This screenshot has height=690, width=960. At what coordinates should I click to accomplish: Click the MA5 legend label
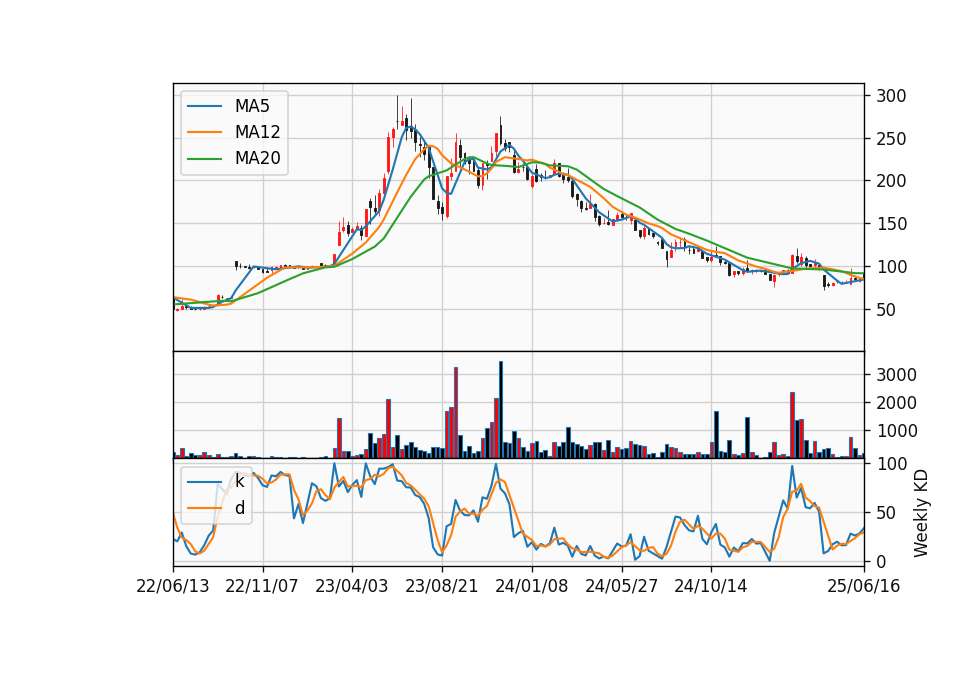click(252, 106)
